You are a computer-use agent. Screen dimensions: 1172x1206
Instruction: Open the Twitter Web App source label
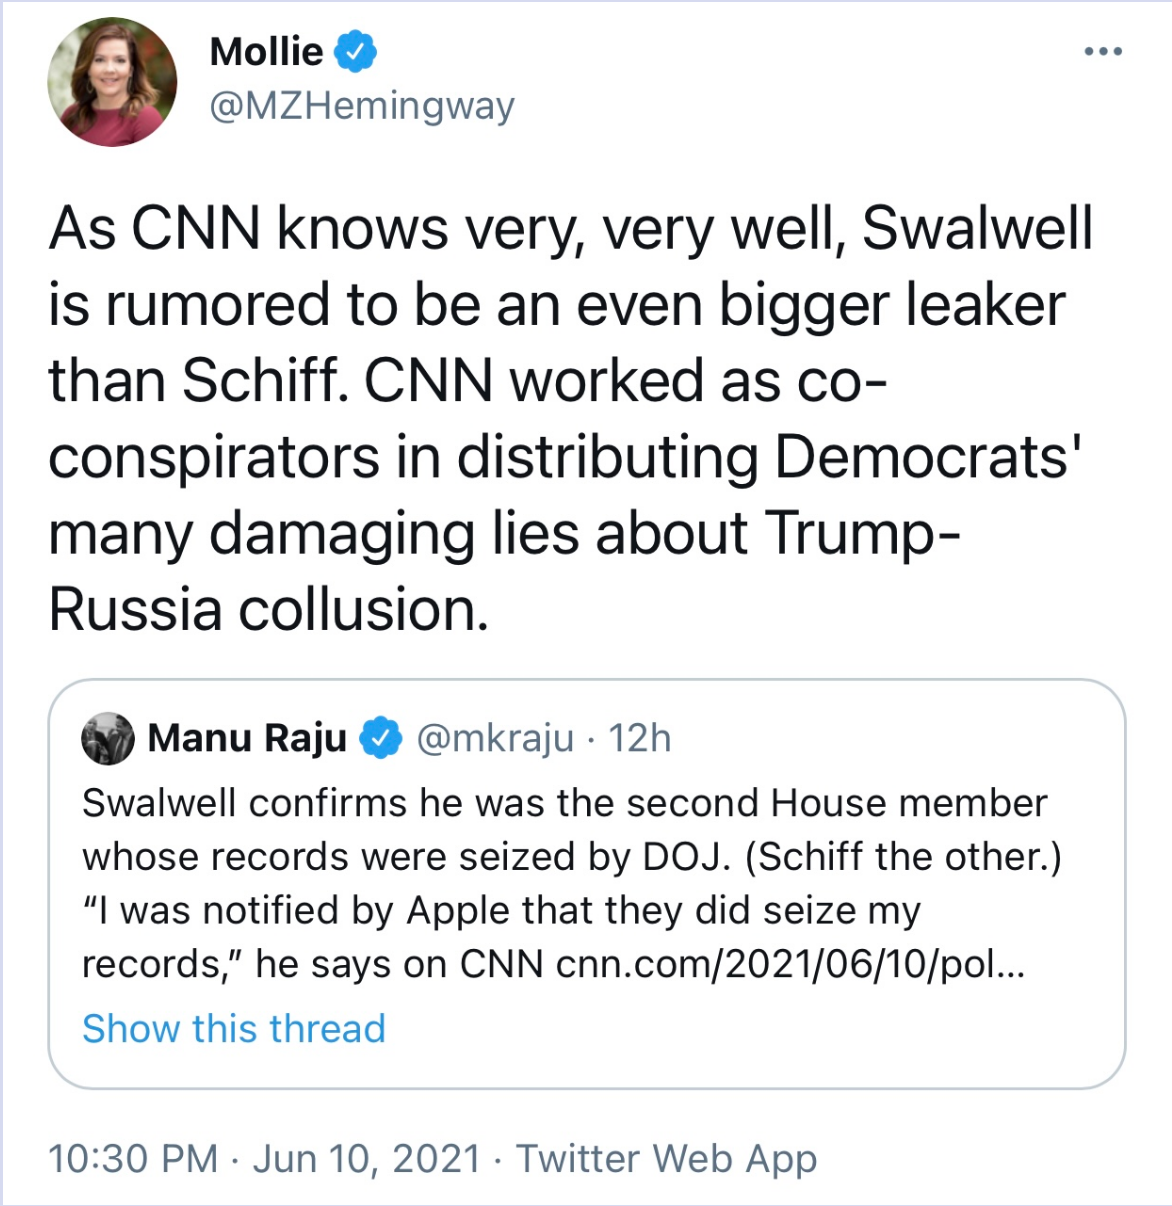(667, 1158)
